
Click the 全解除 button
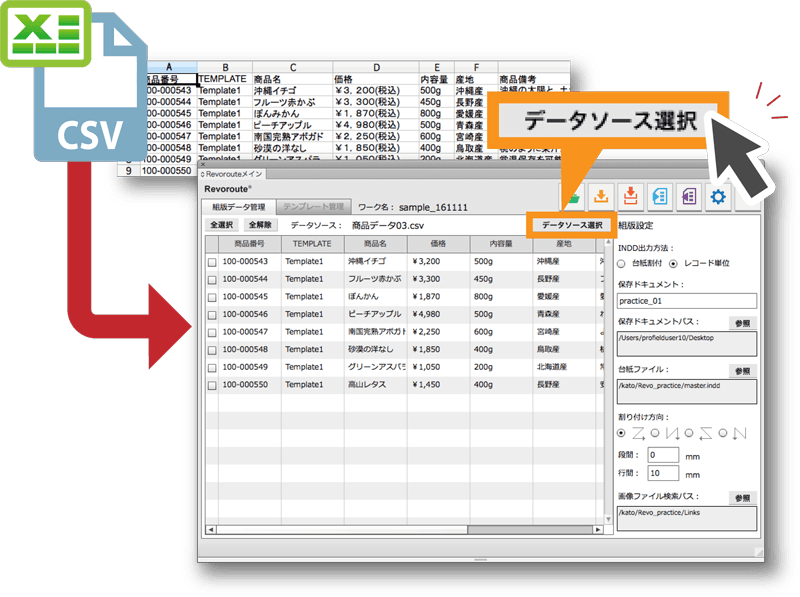pos(260,225)
